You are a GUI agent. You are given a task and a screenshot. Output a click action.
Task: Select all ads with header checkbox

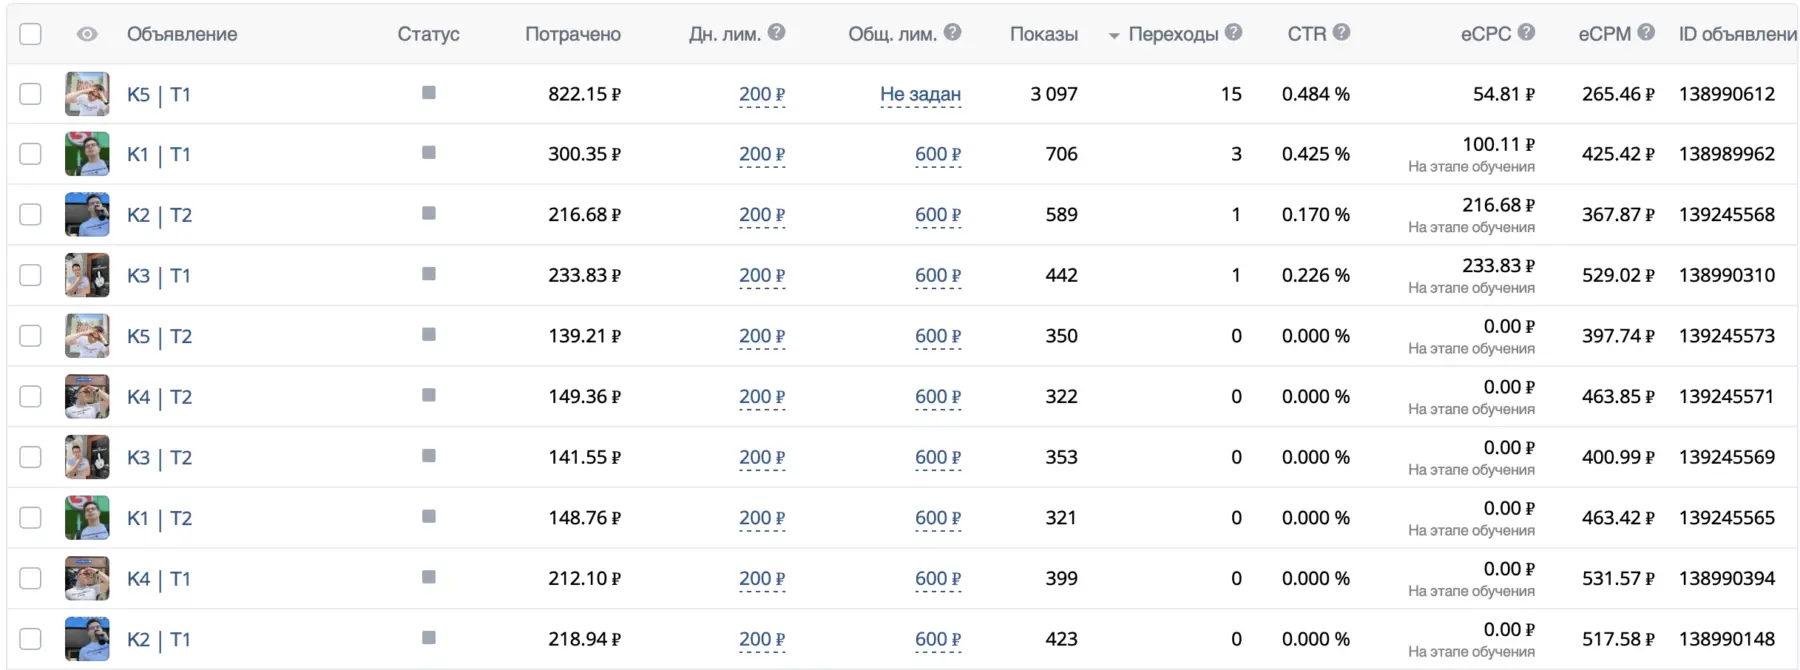click(31, 34)
